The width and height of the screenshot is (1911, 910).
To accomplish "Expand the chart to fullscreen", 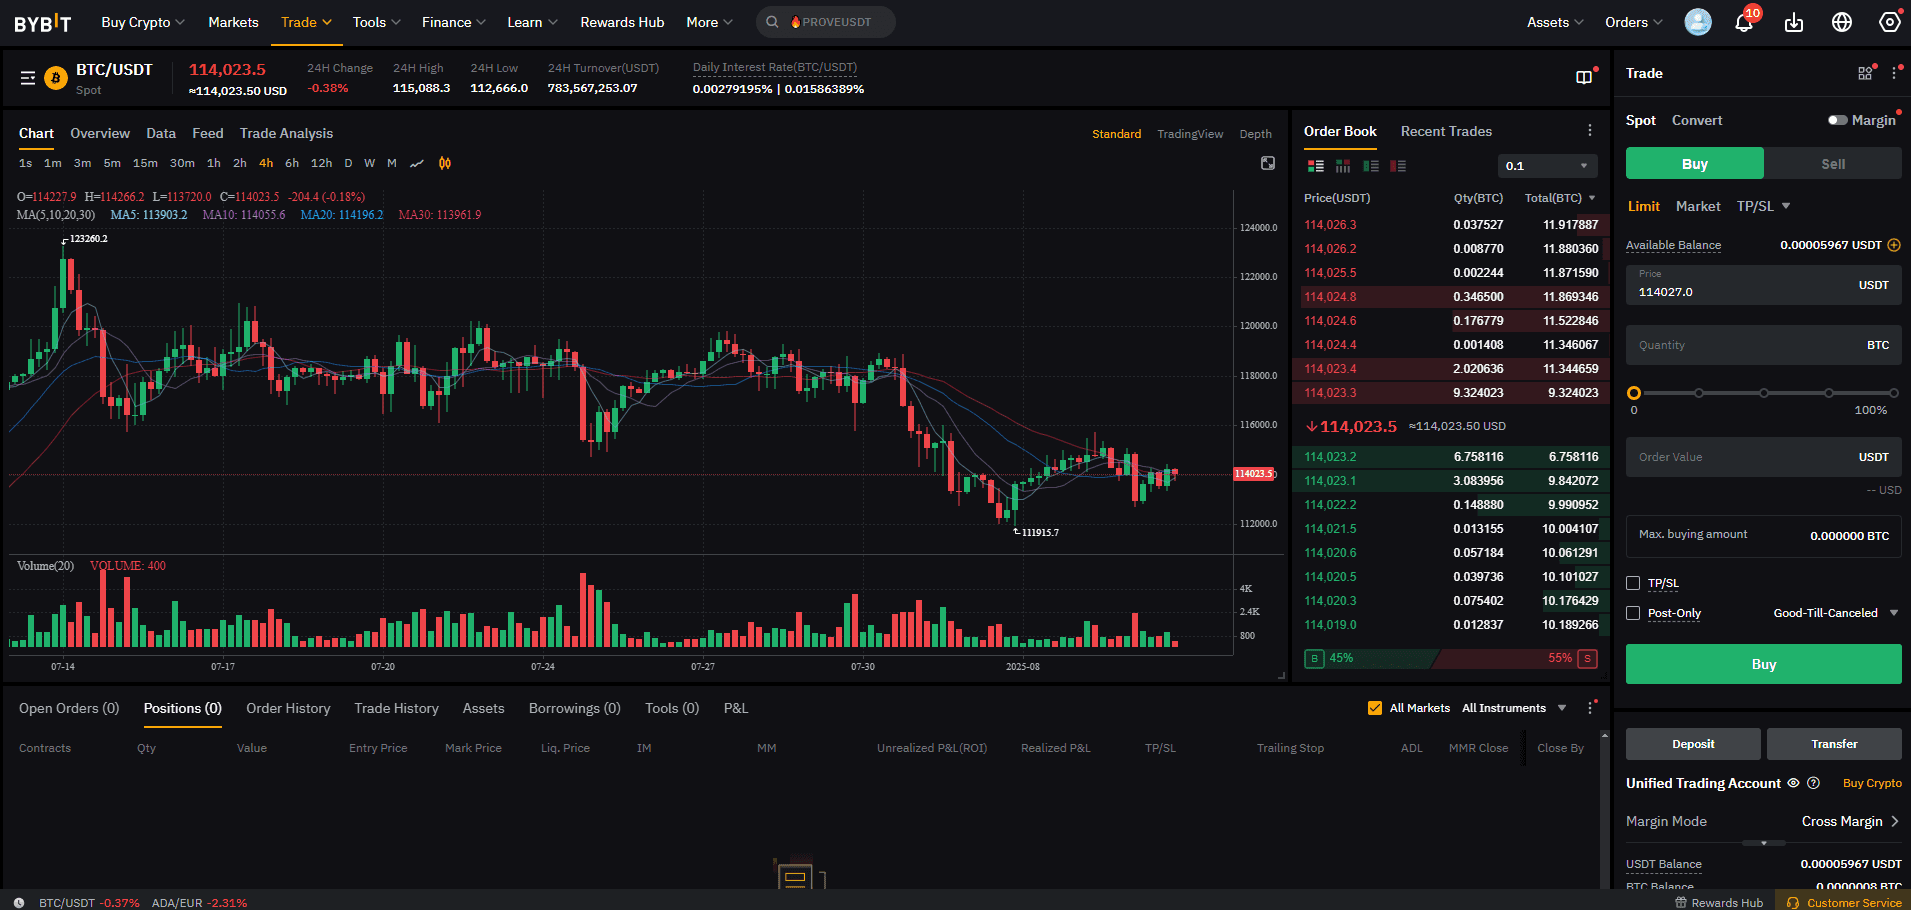I will [1268, 163].
